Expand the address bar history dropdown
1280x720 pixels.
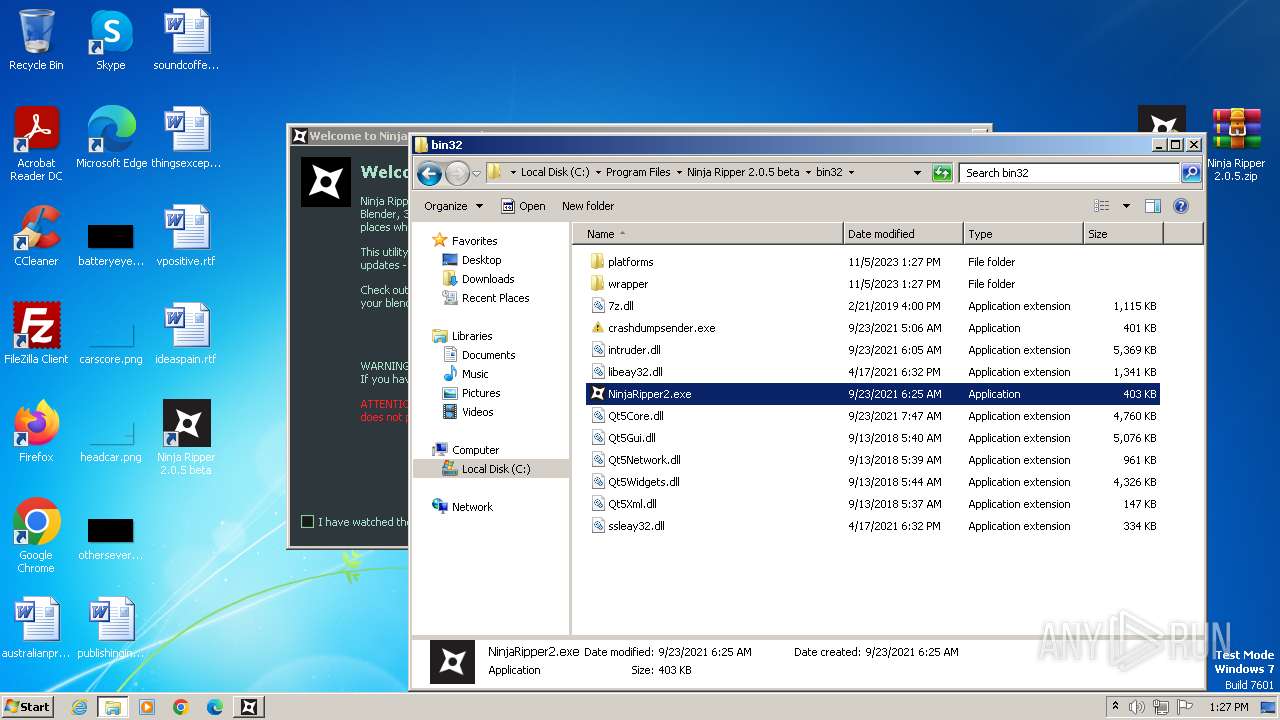point(917,173)
